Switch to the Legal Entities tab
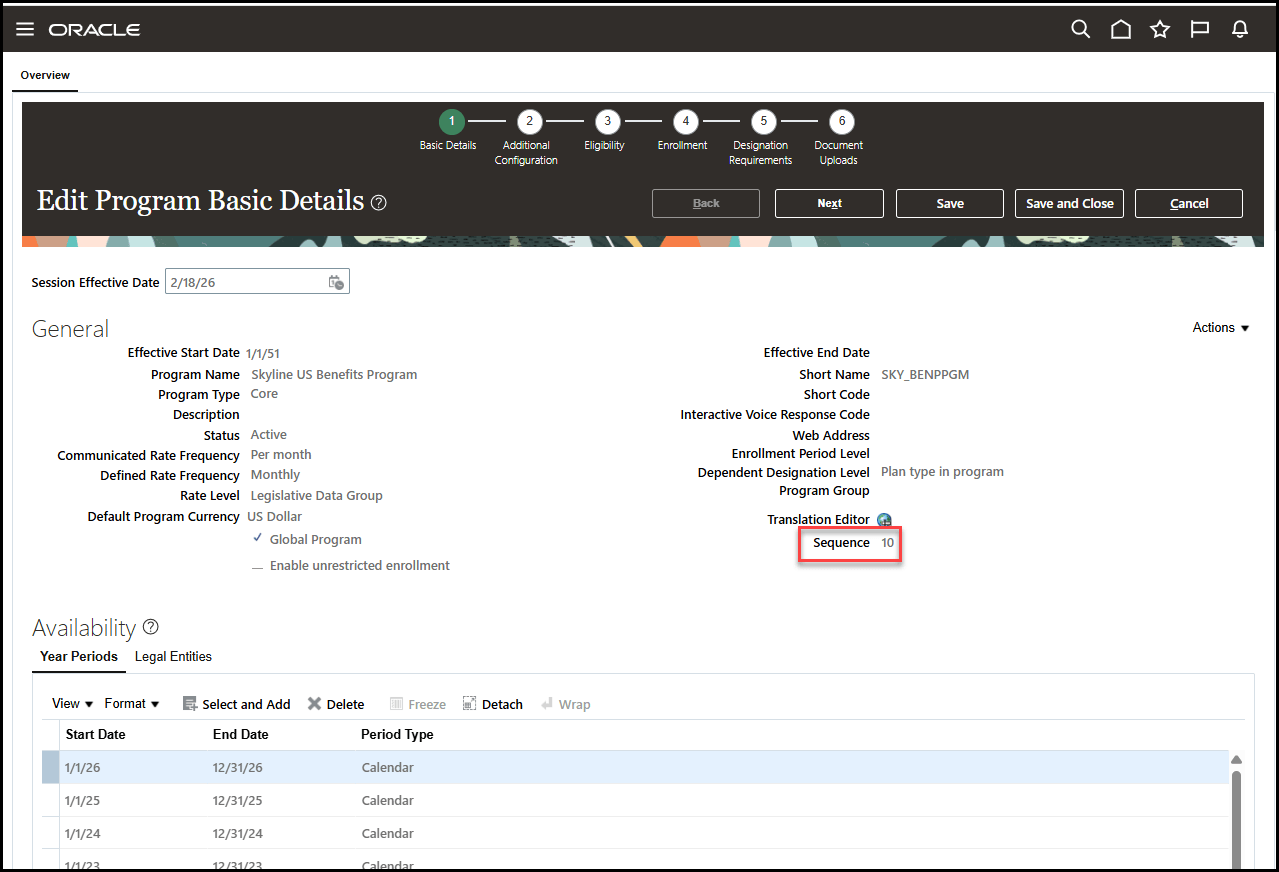Viewport: 1279px width, 872px height. click(x=173, y=657)
